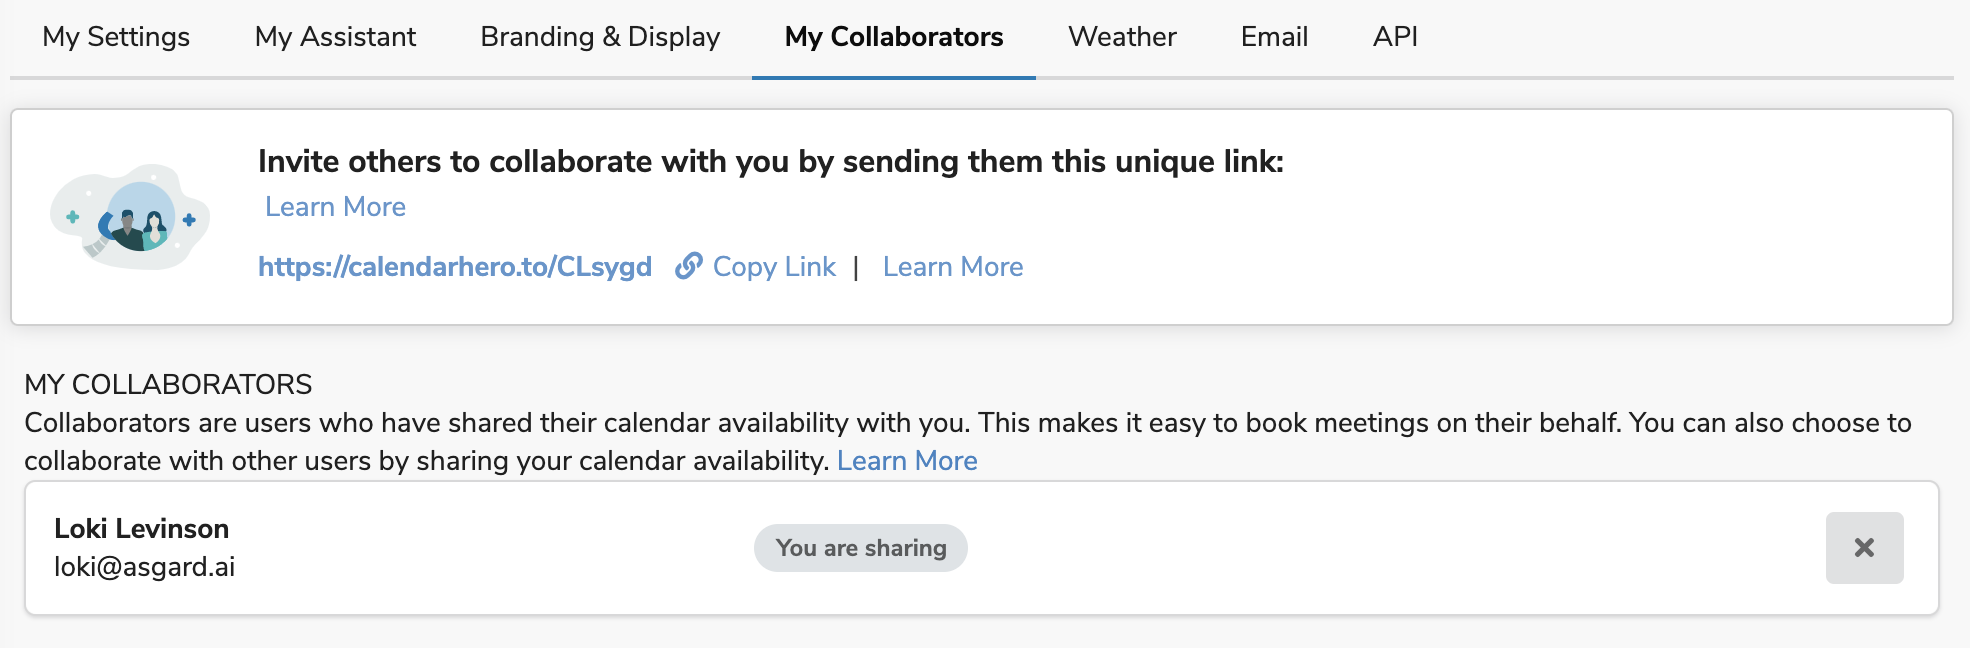Image resolution: width=1970 pixels, height=648 pixels.
Task: Click Learn More after the Copy Link separator
Action: click(x=953, y=267)
